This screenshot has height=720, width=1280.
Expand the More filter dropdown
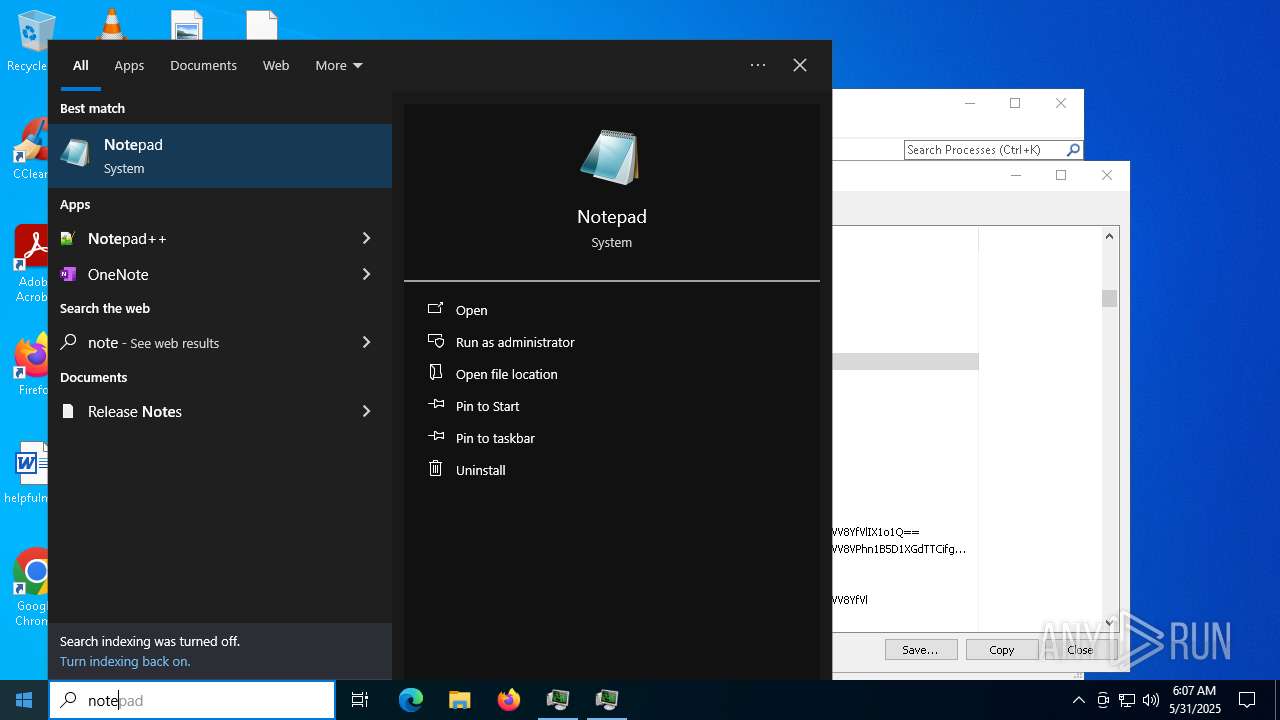(339, 65)
